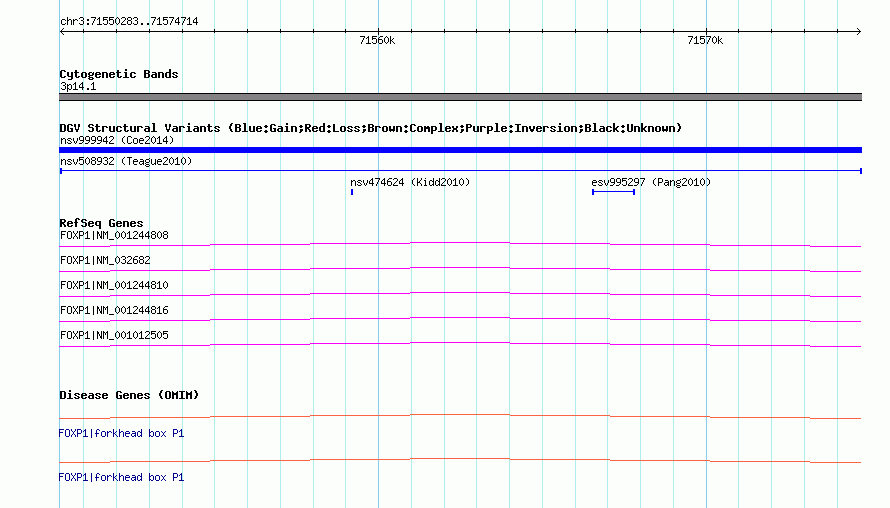
Task: Click the FOXP1|NM_001244816 transcript label
Action: pyautogui.click(x=114, y=310)
